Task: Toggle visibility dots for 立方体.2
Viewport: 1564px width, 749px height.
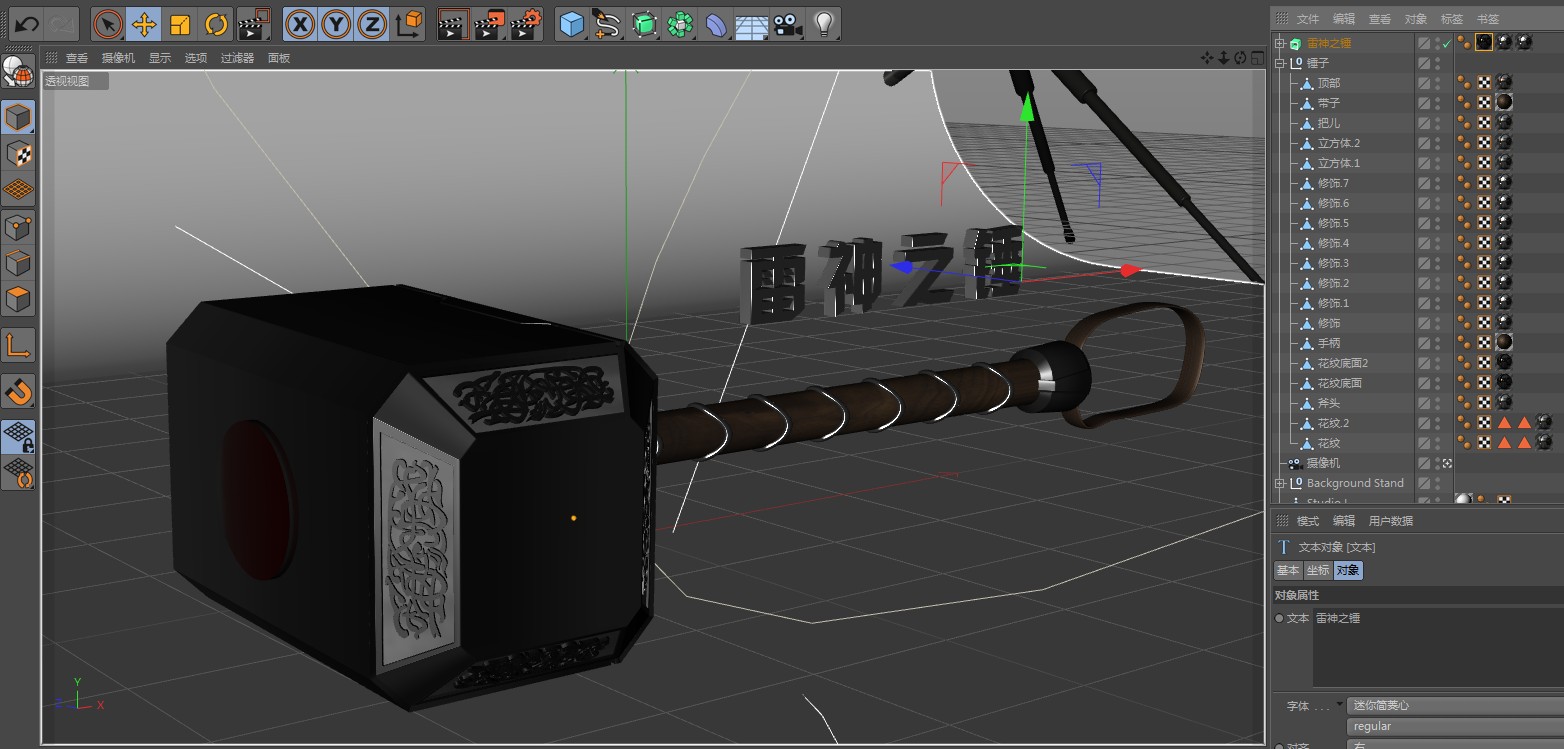Action: [x=1438, y=143]
